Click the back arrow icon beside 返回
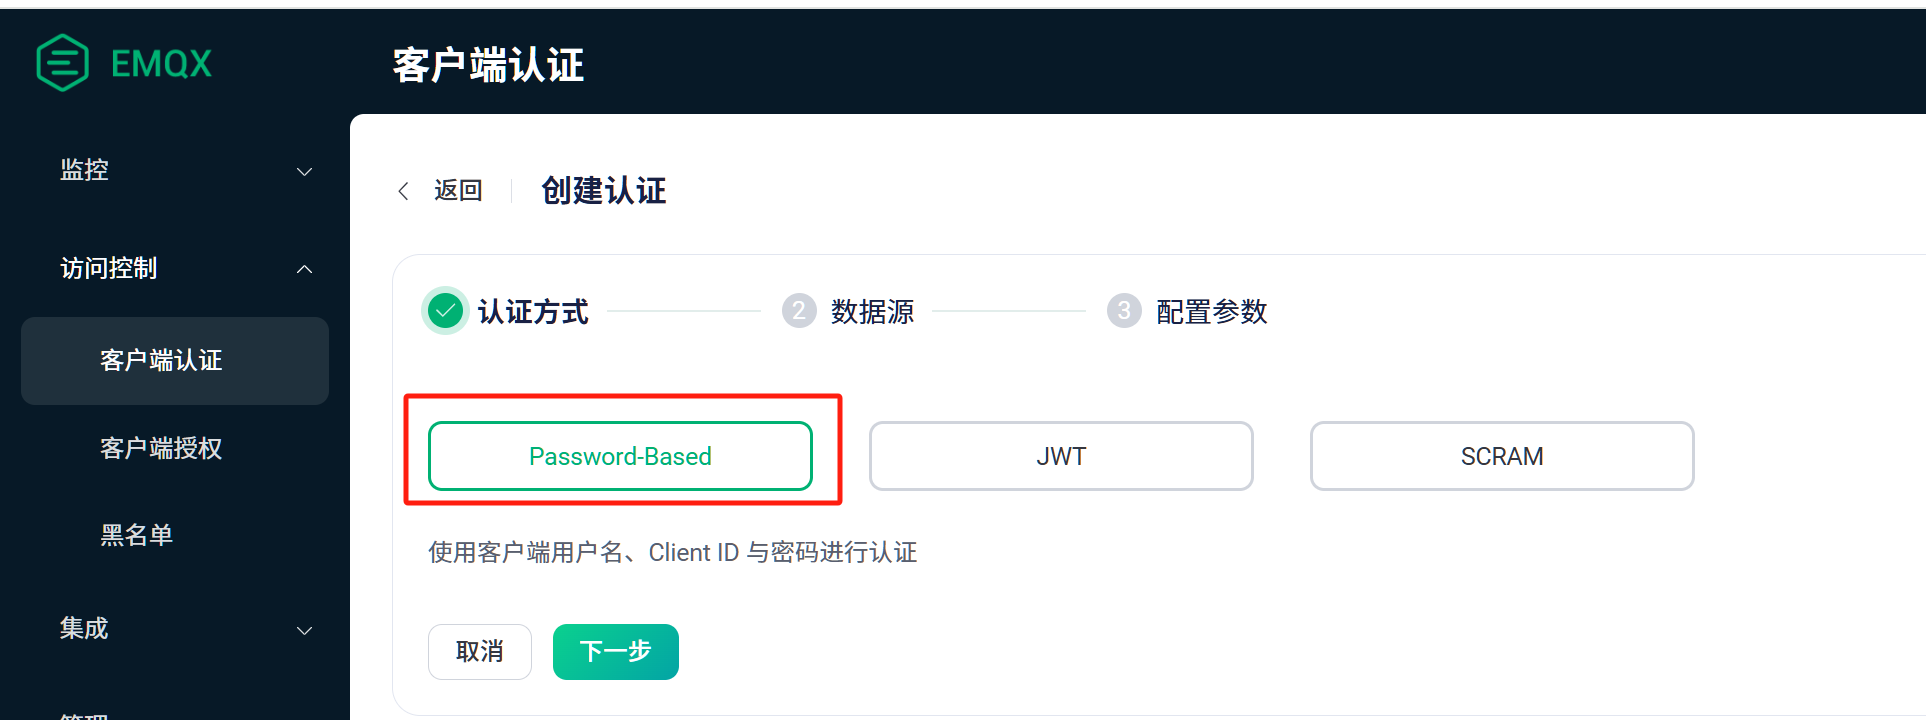Viewport: 1926px width, 720px height. point(403,191)
